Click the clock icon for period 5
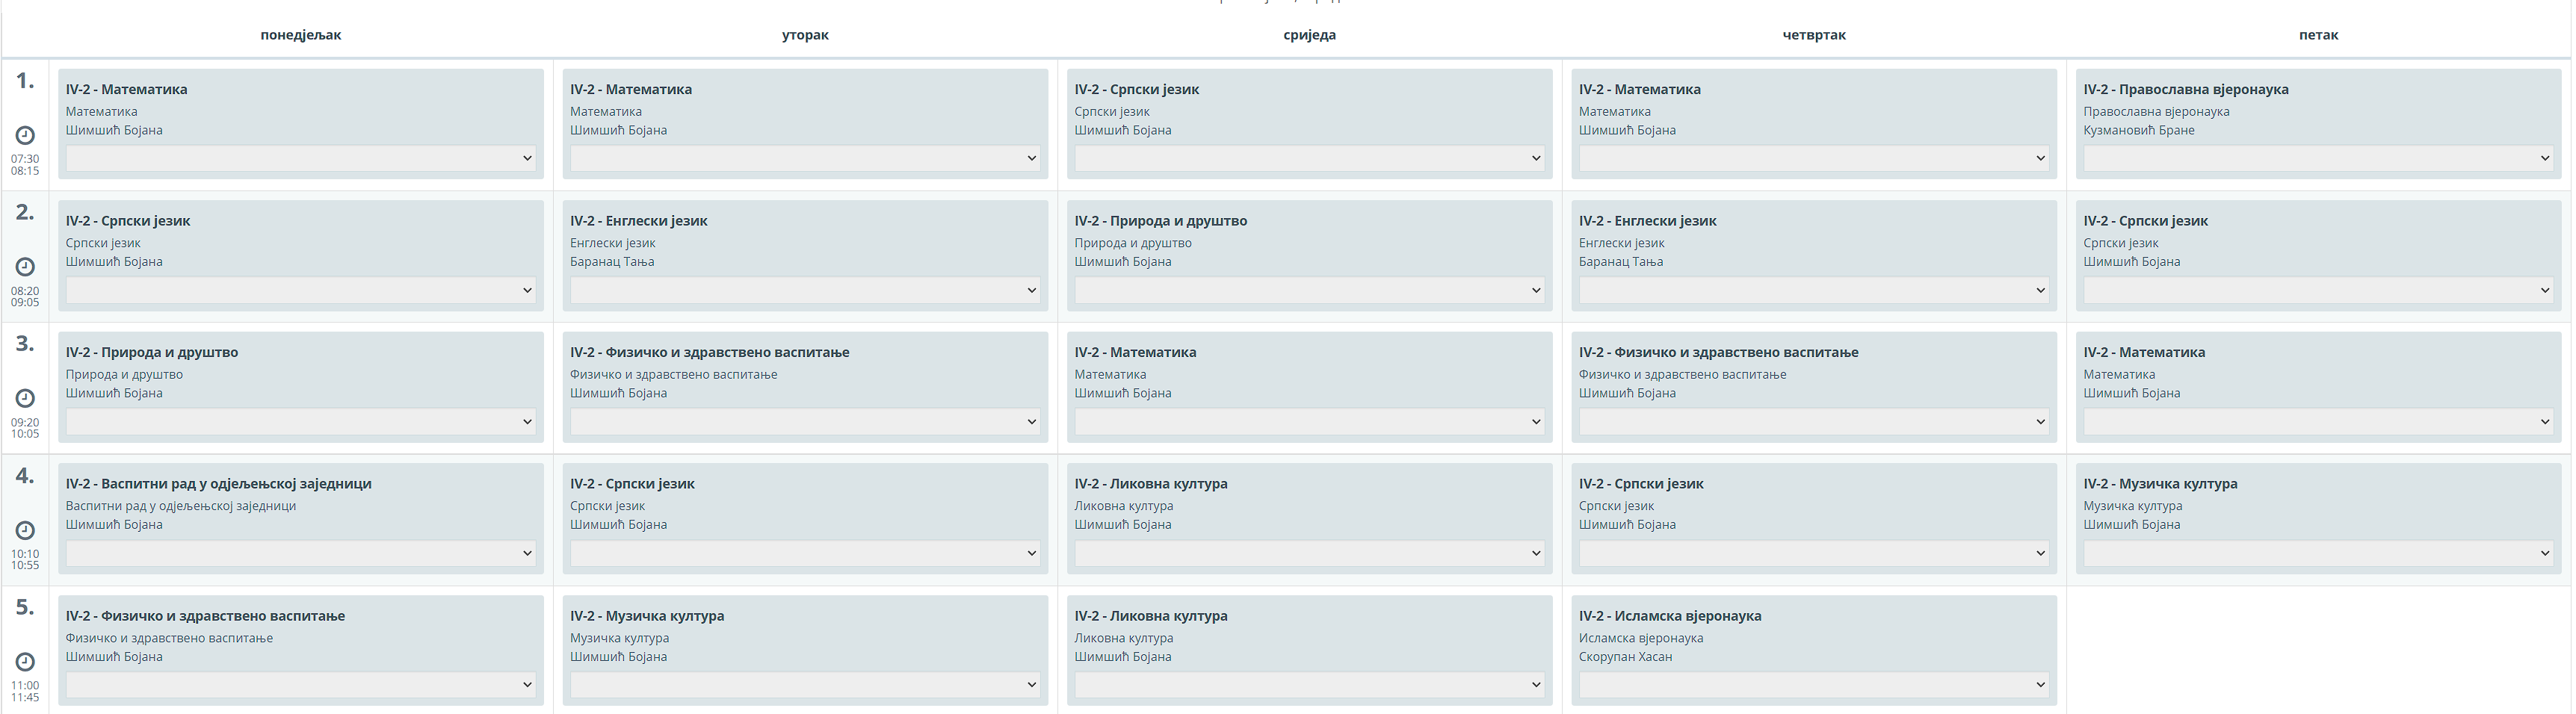The image size is (2576, 714). point(25,662)
